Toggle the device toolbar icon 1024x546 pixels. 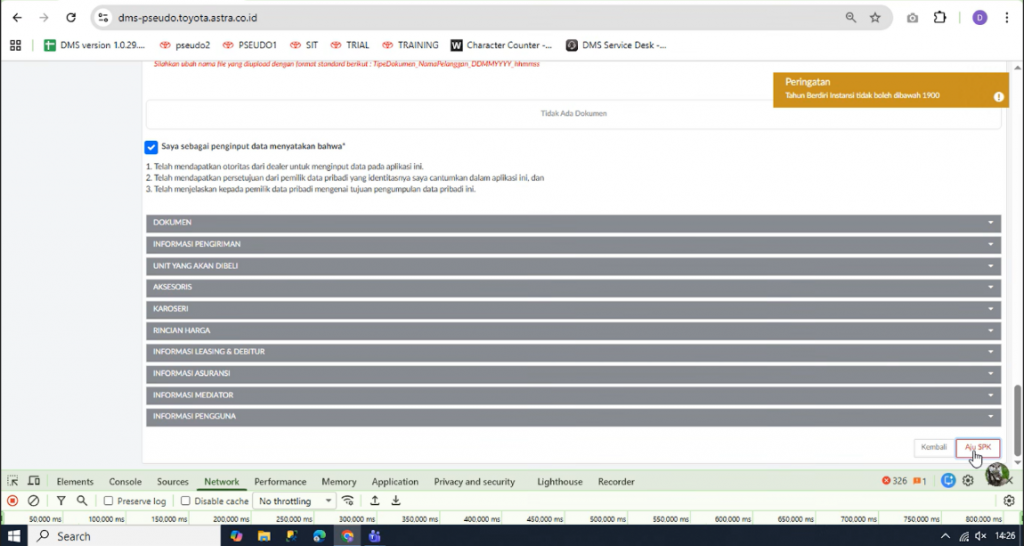tap(34, 481)
